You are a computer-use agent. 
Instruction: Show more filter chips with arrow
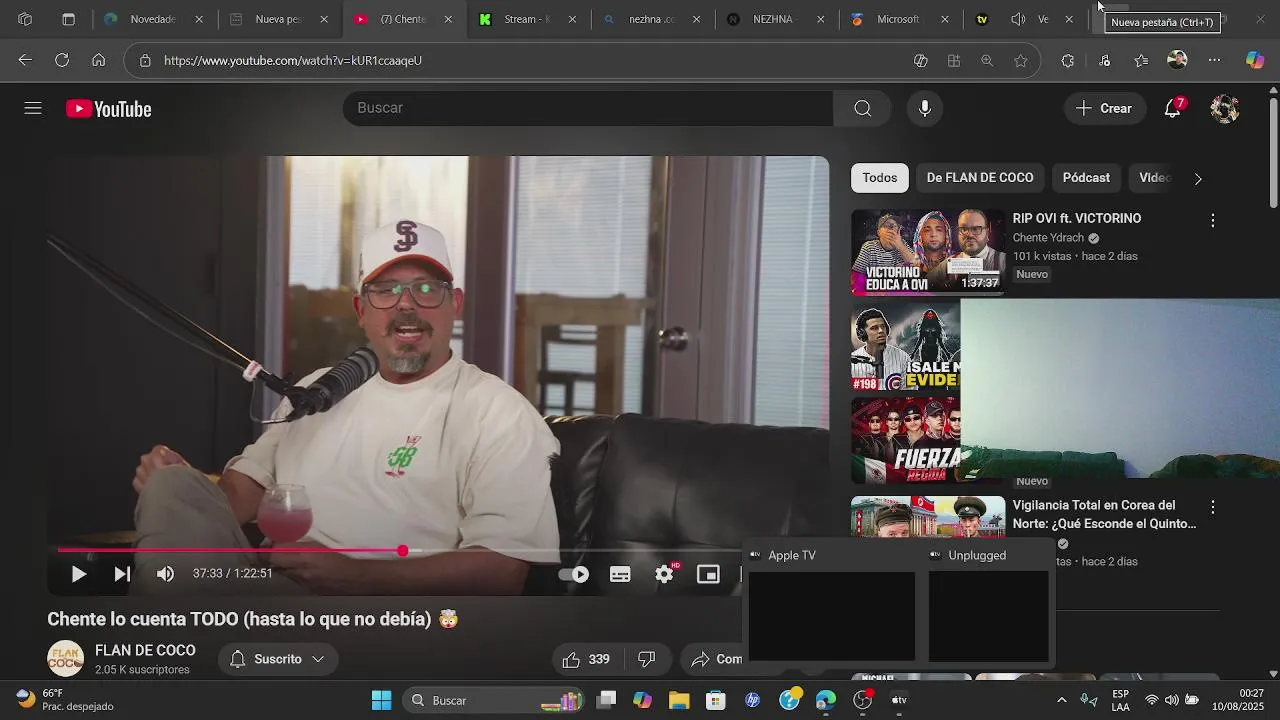(1198, 178)
